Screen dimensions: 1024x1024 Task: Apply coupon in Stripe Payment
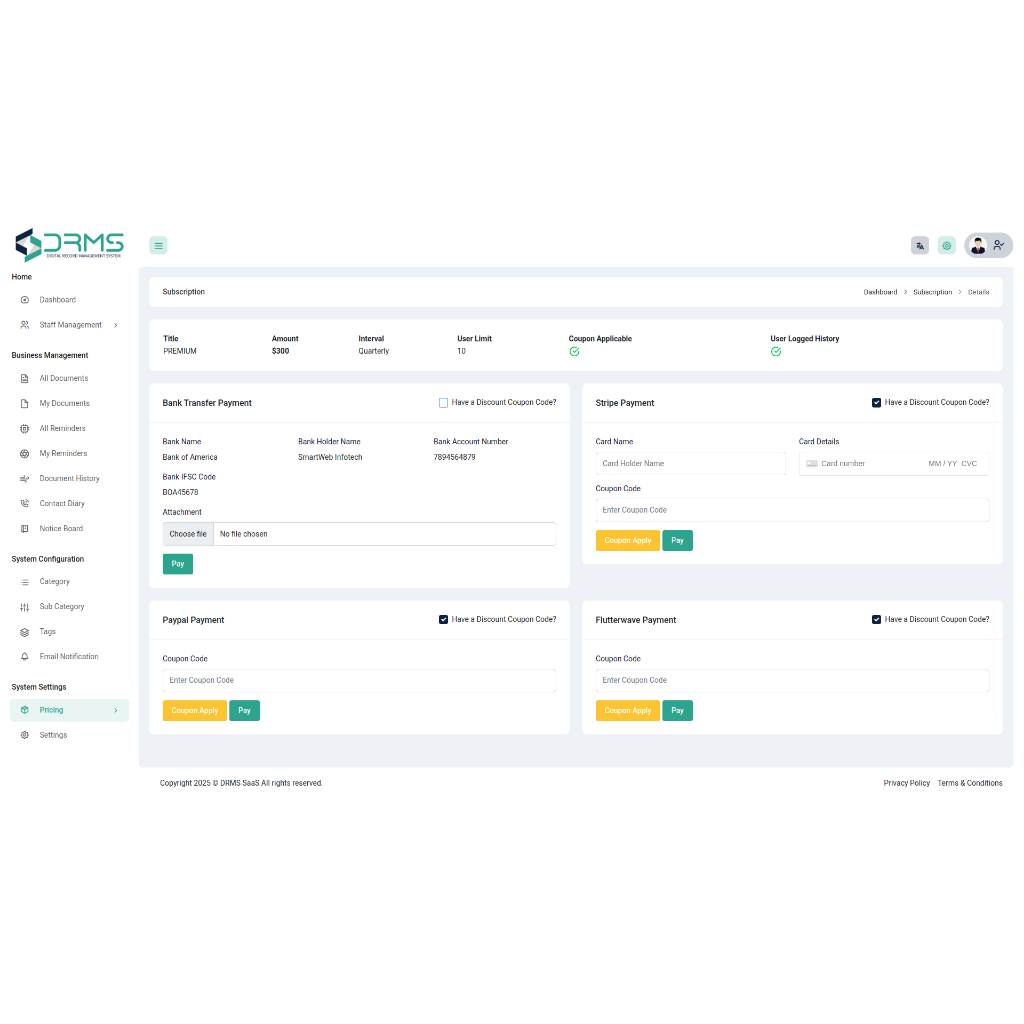point(628,541)
